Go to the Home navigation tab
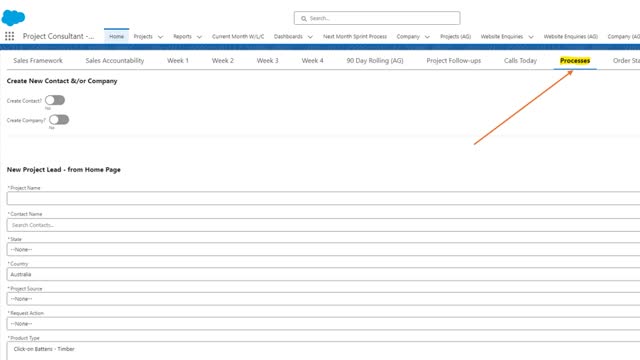 point(116,36)
